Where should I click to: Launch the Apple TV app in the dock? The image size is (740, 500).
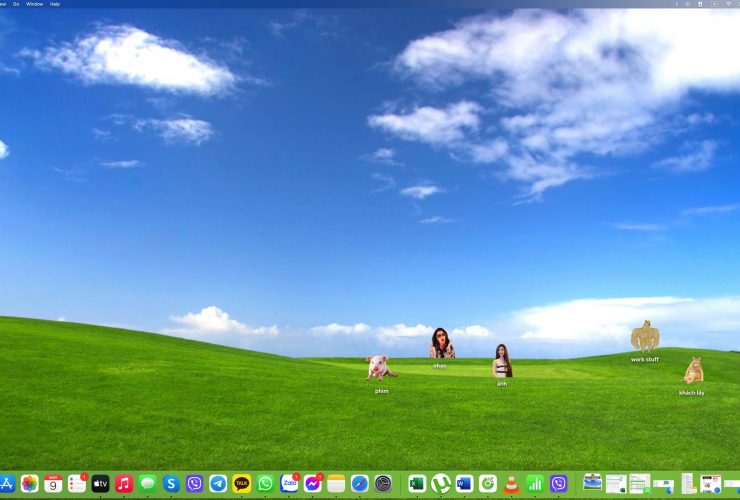click(x=100, y=484)
